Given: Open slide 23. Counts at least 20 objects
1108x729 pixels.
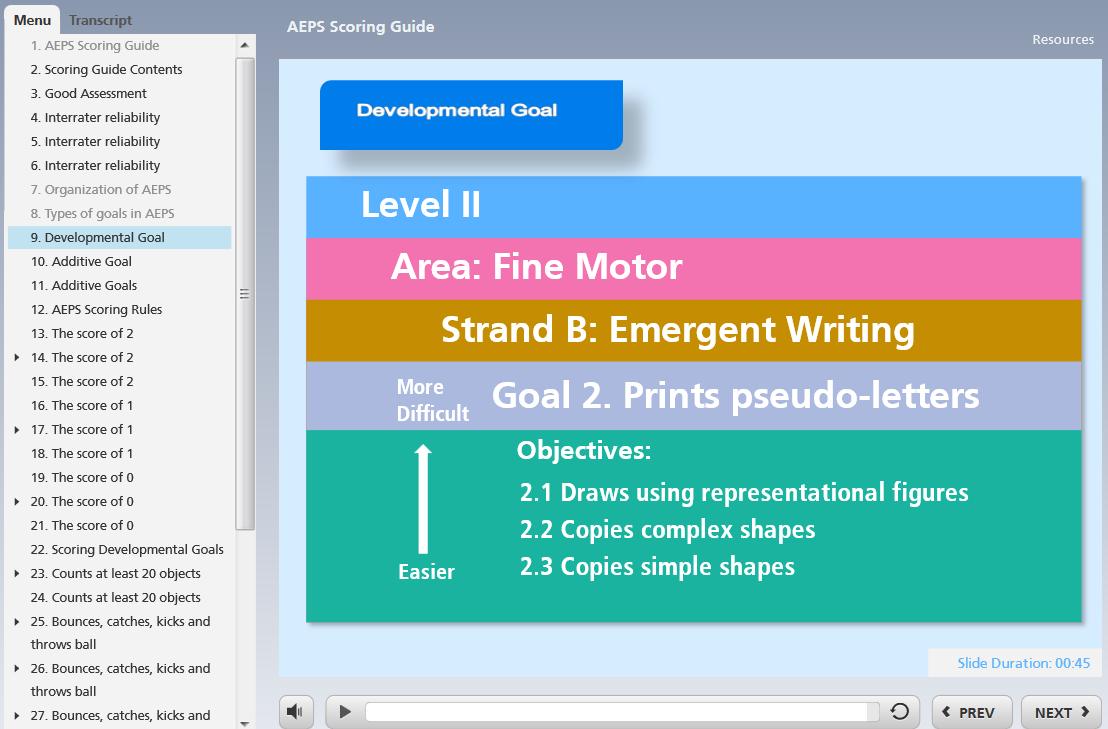Looking at the screenshot, I should [116, 574].
